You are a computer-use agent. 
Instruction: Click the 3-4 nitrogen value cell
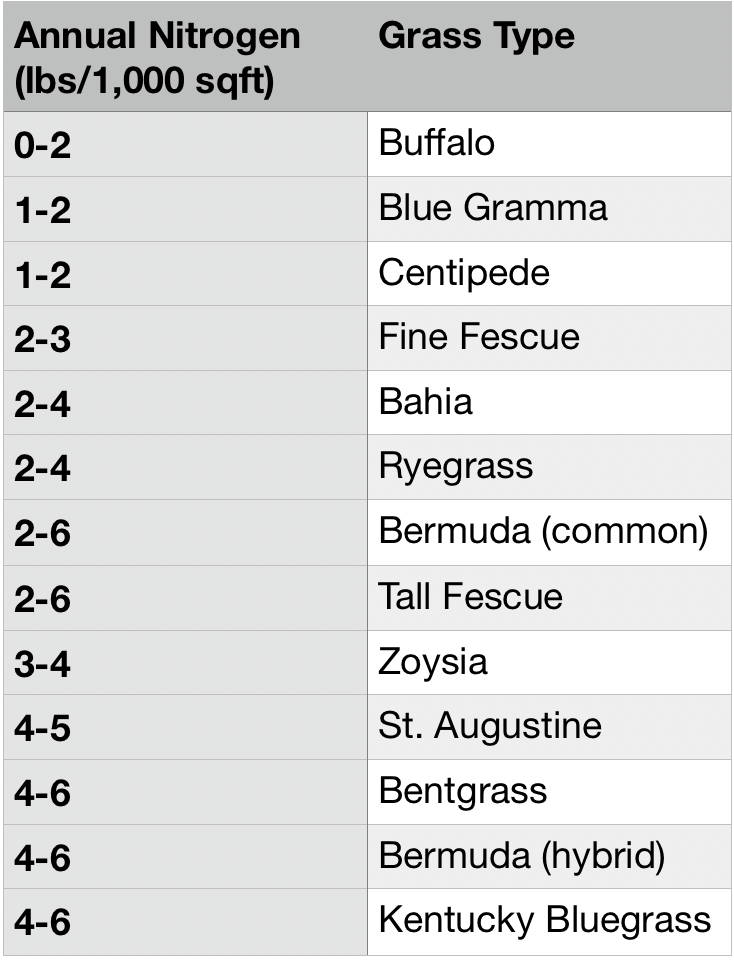click(185, 662)
